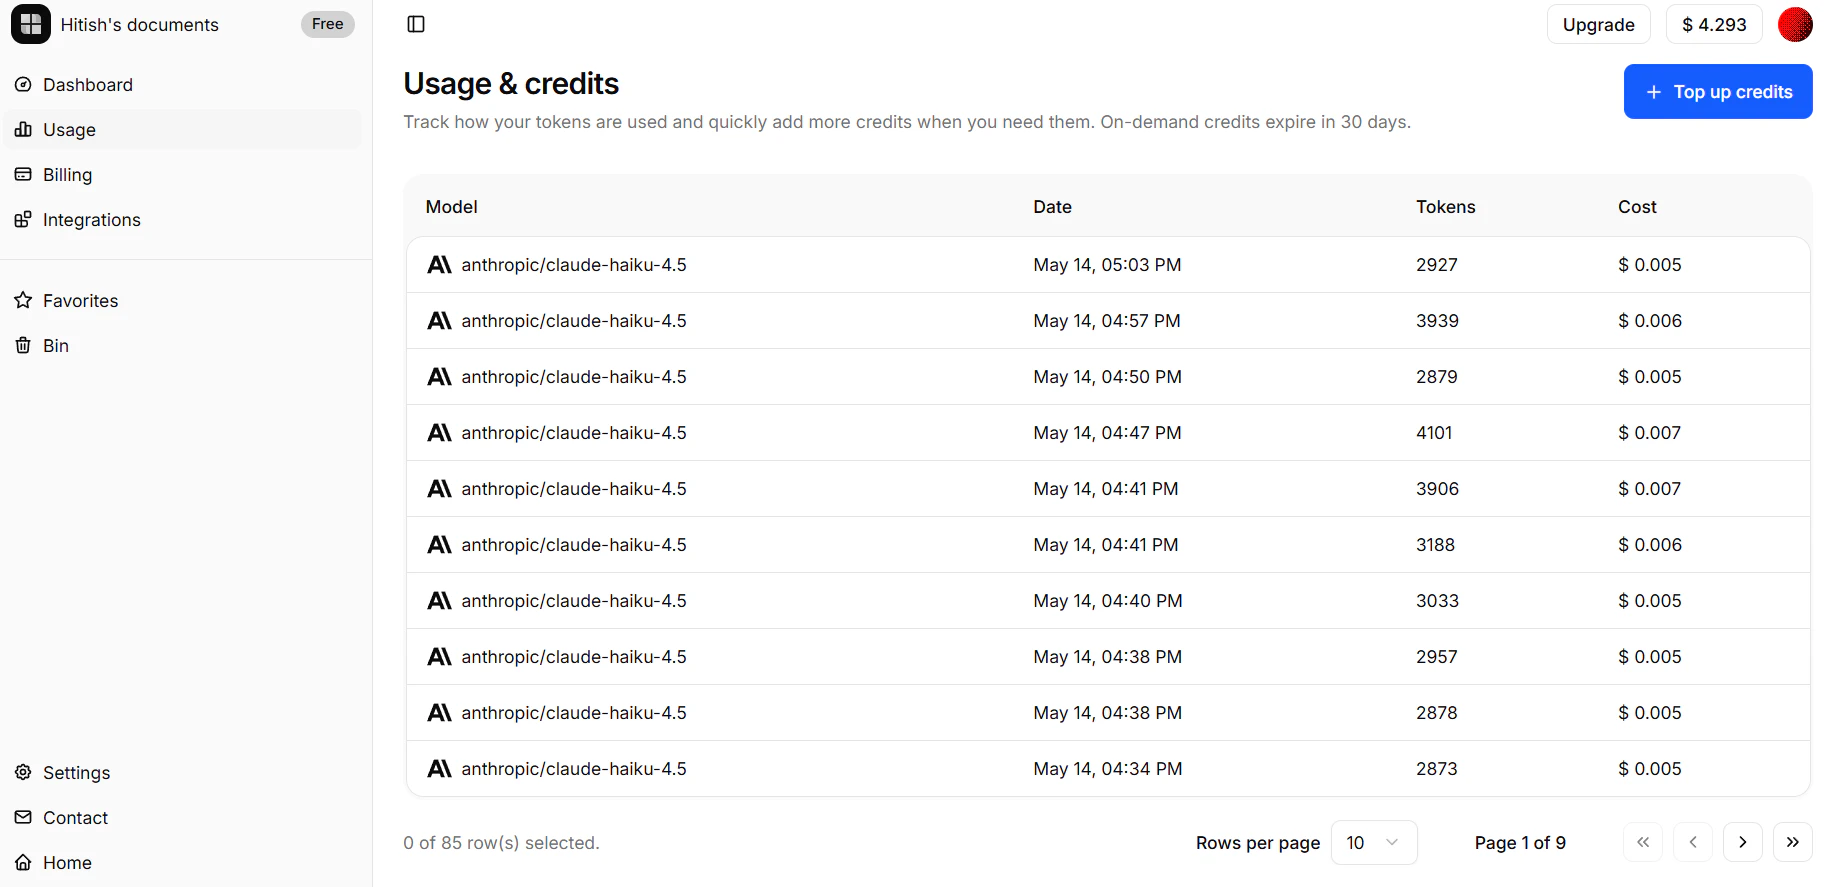
Task: Click the token count 3906
Action: click(x=1438, y=489)
